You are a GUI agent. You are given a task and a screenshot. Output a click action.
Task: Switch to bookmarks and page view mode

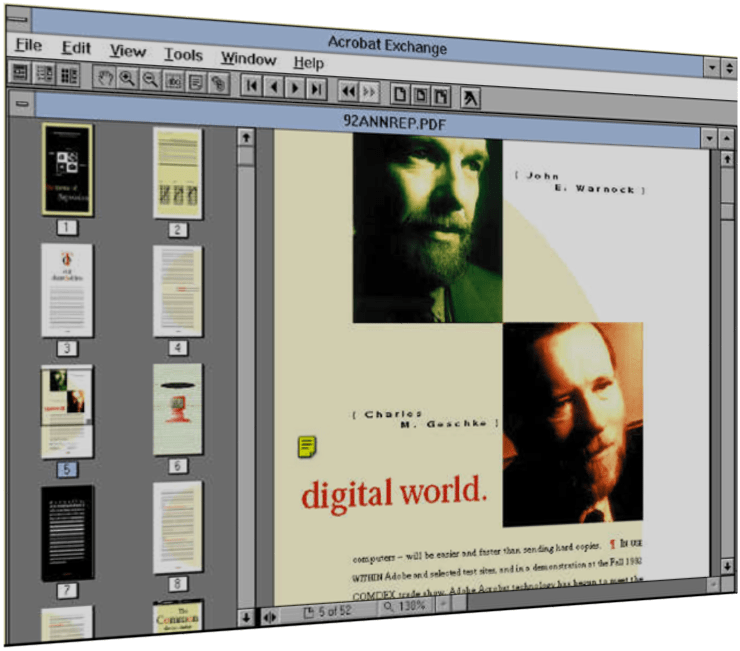click(x=44, y=73)
